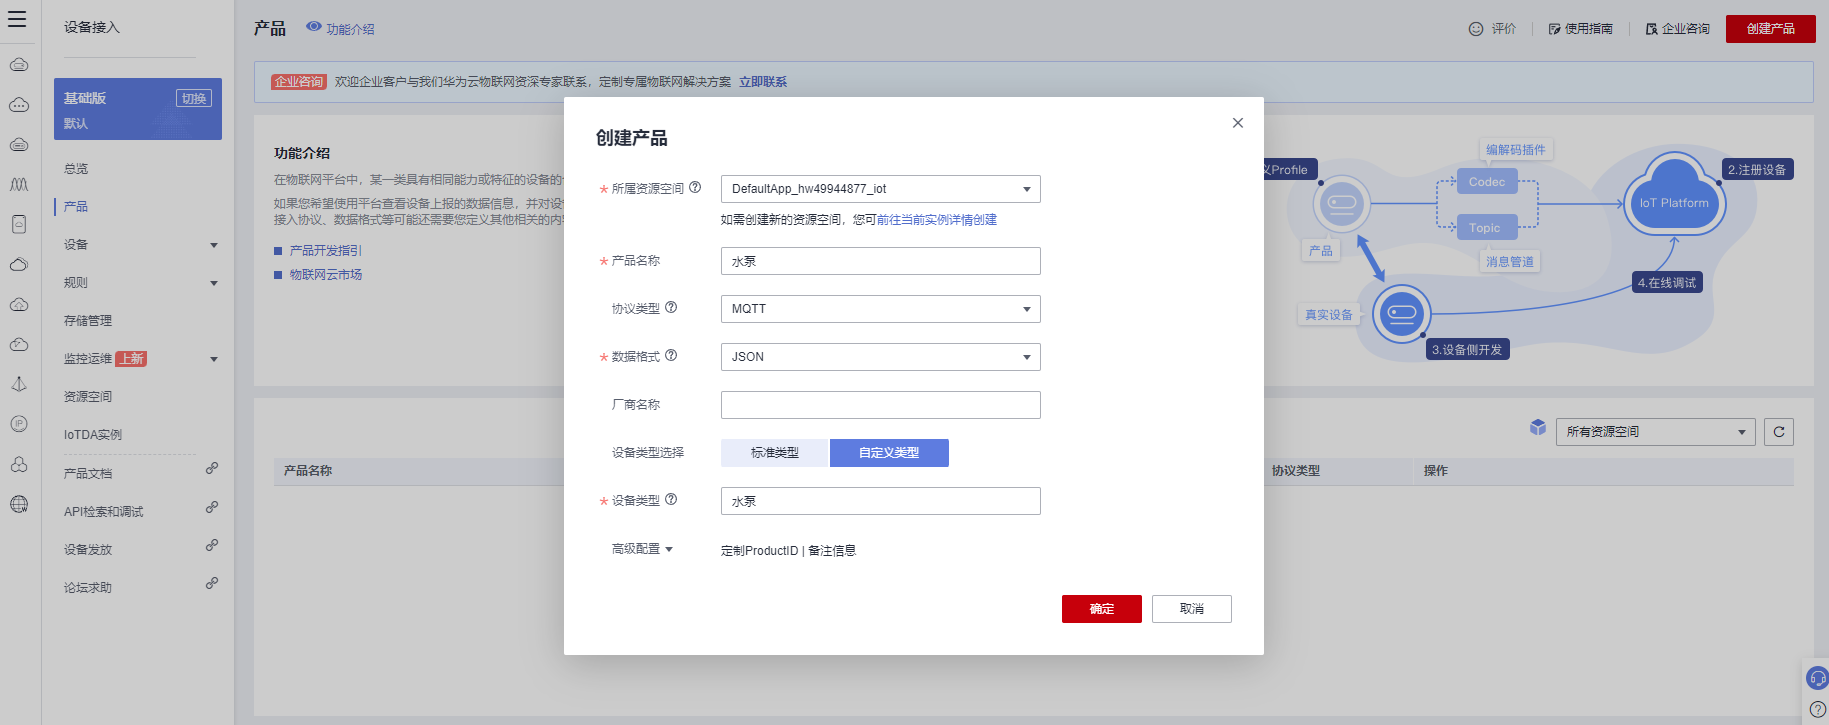
Task: Open the JSON data format dropdown
Action: pos(880,357)
